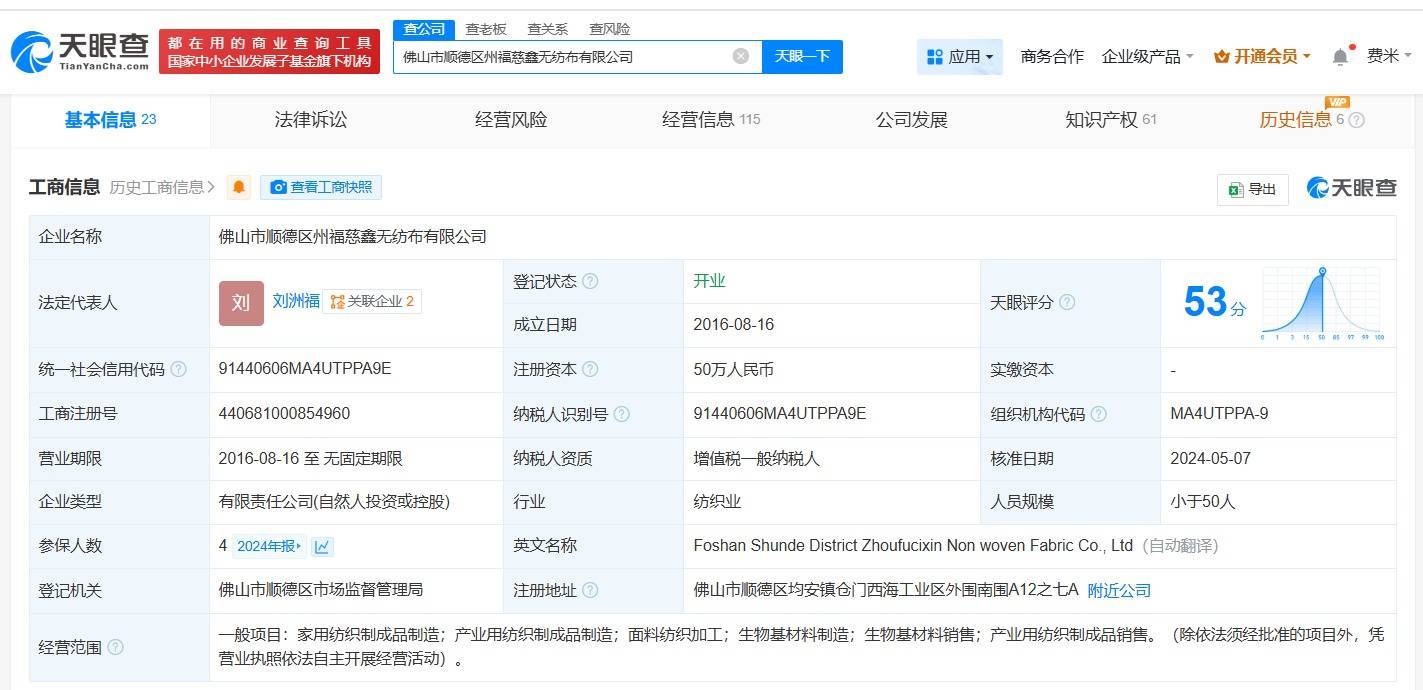Click 成立日期 value 2016-08-16
The image size is (1423, 690).
coord(734,325)
